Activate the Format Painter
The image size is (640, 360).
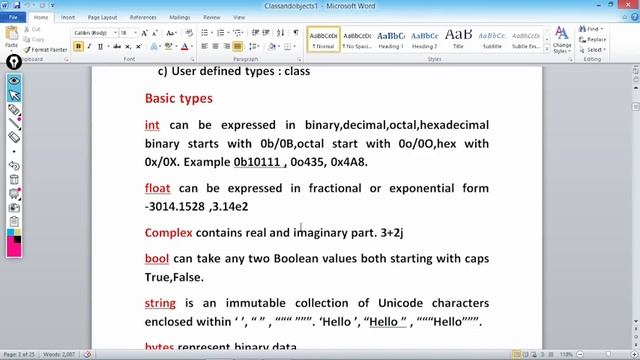(x=45, y=49)
